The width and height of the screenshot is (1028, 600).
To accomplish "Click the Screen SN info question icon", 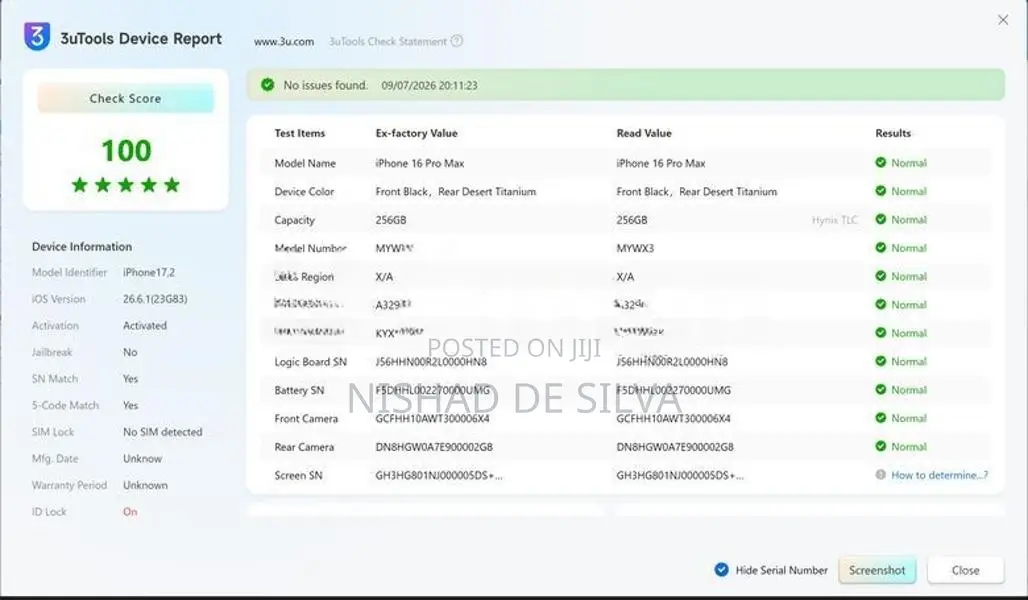I will 880,474.
